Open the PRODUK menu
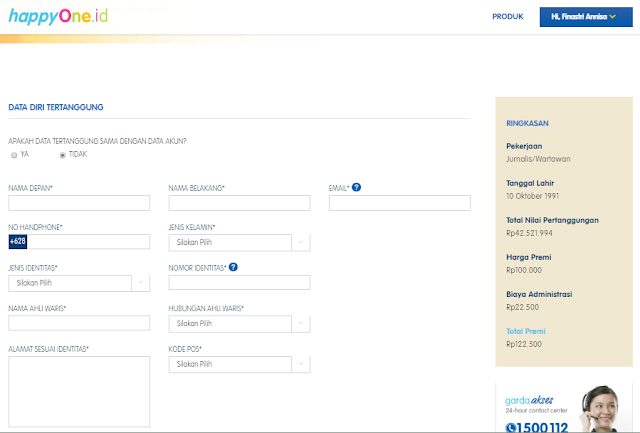The height and width of the screenshot is (433, 640). click(507, 17)
